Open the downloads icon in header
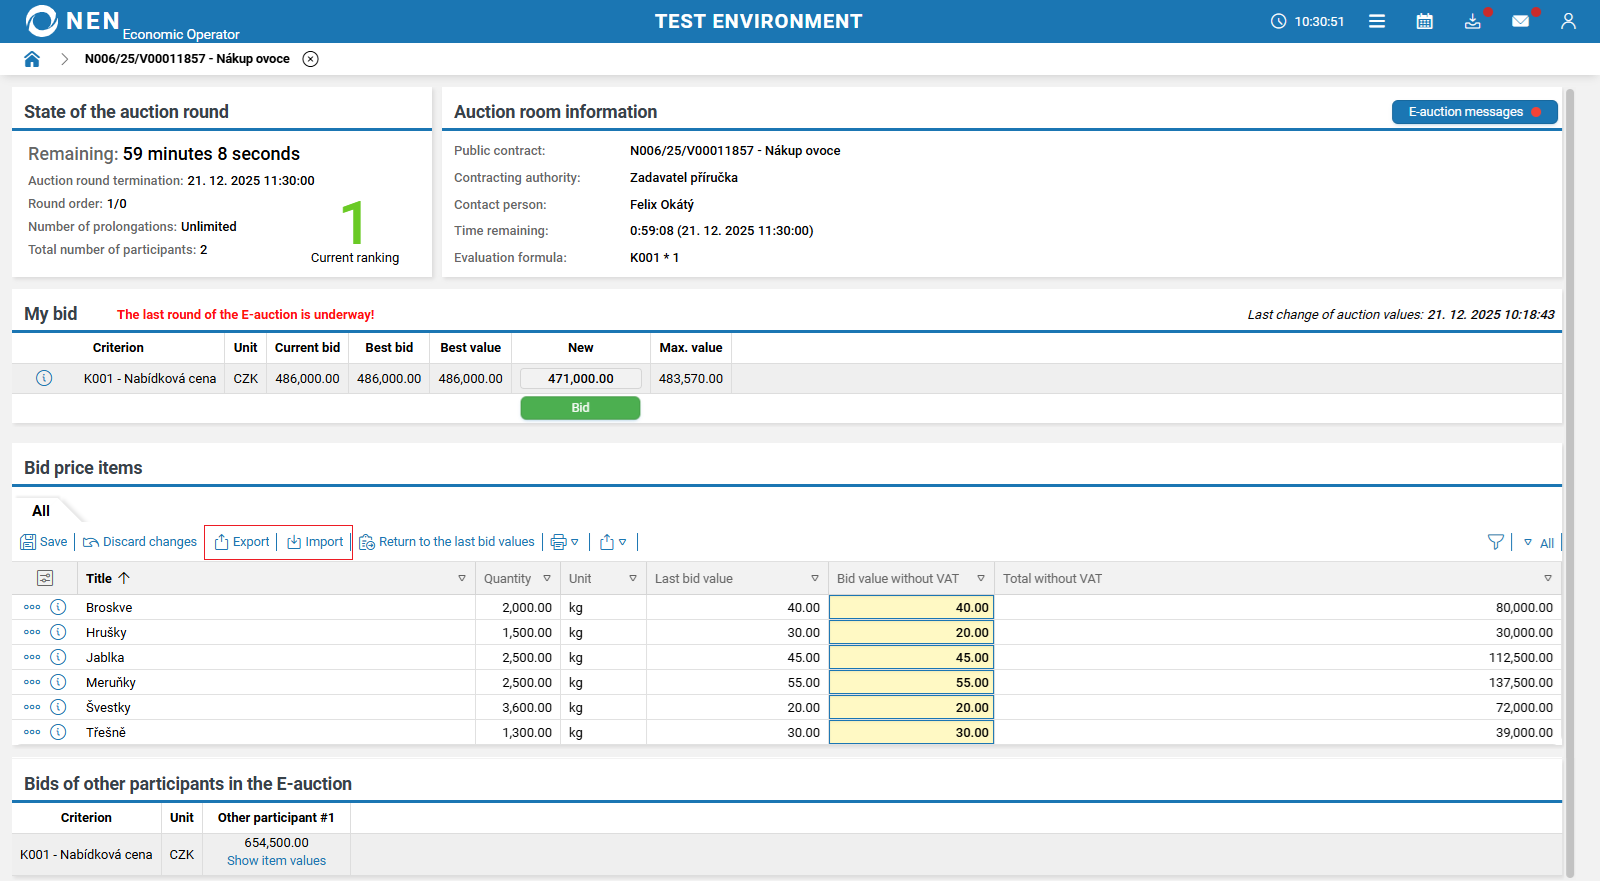Screen dimensions: 1600x881 1472,21
